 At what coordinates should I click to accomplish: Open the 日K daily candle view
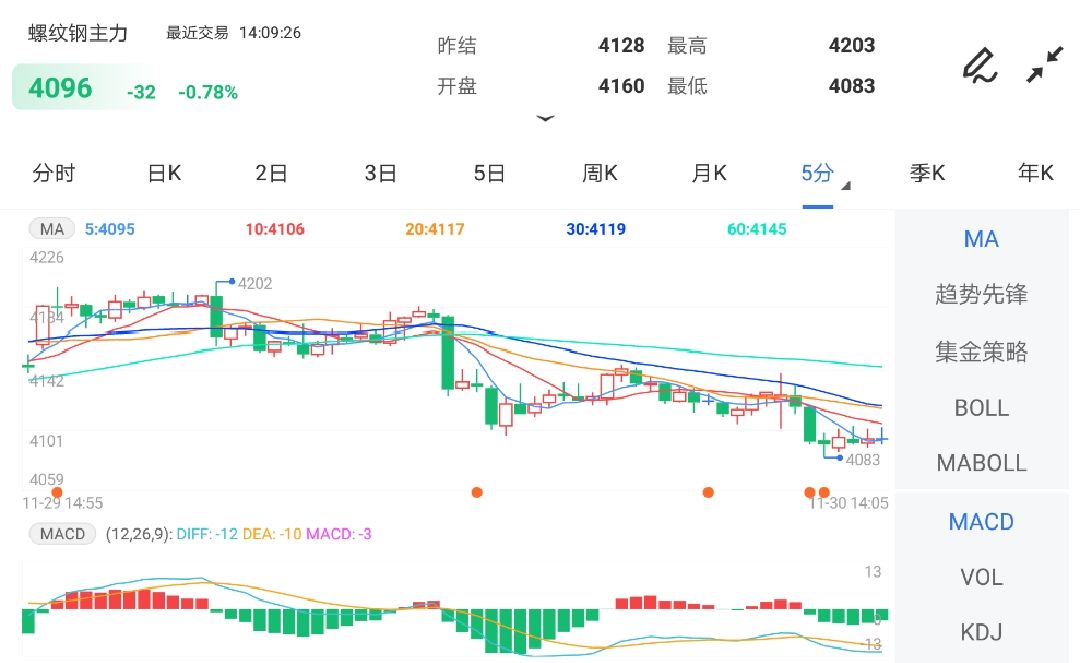[x=163, y=173]
